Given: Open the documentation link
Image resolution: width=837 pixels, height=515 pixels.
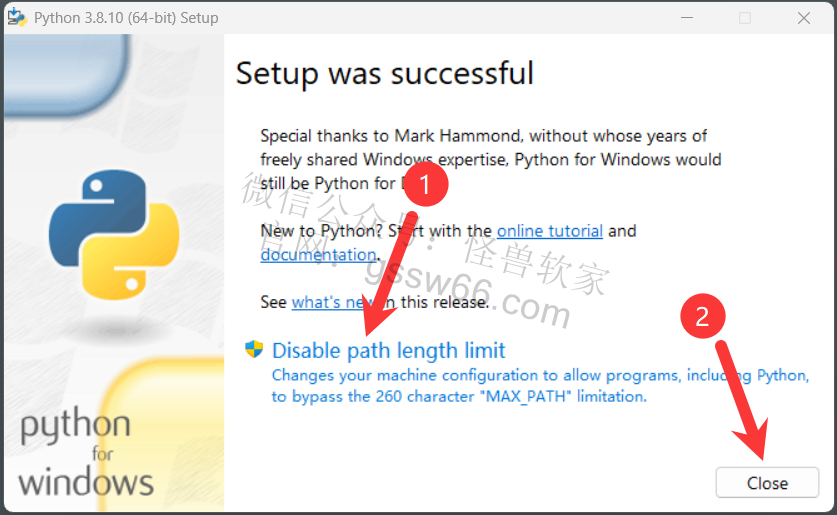Looking at the screenshot, I should pos(319,255).
